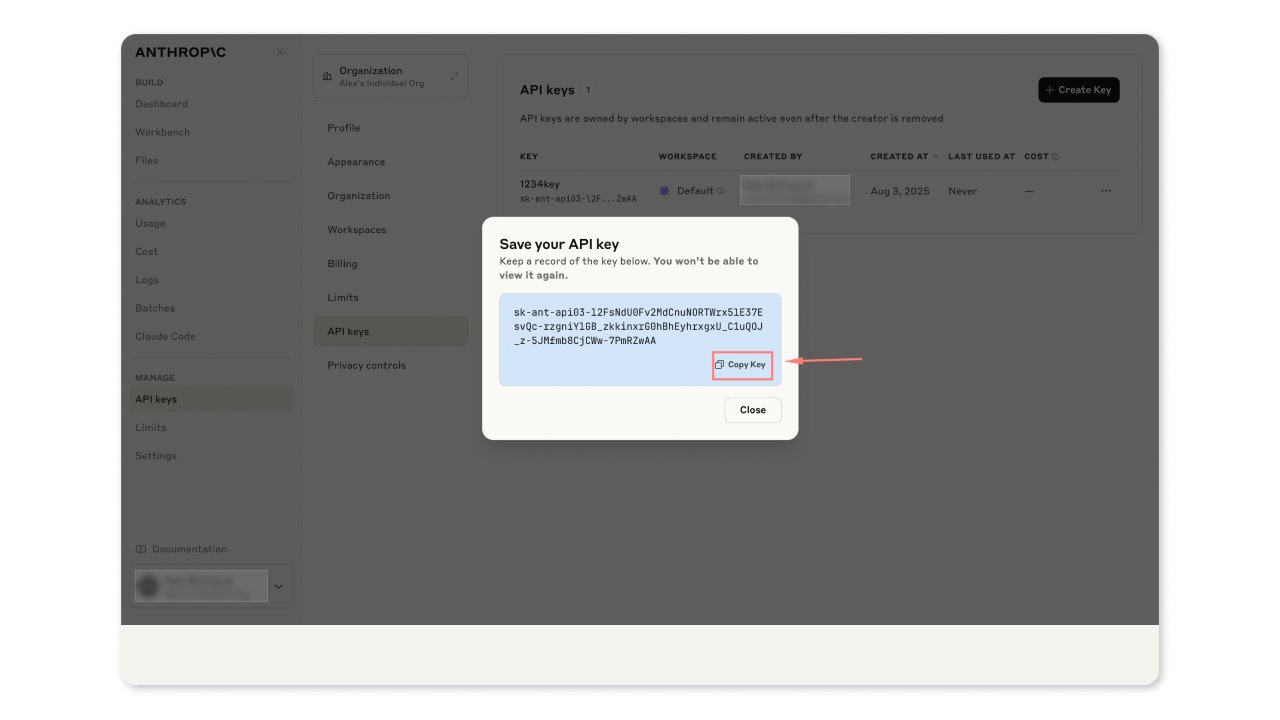The width and height of the screenshot is (1280, 720).
Task: Open Claude Code in the sidebar
Action: pyautogui.click(x=166, y=336)
